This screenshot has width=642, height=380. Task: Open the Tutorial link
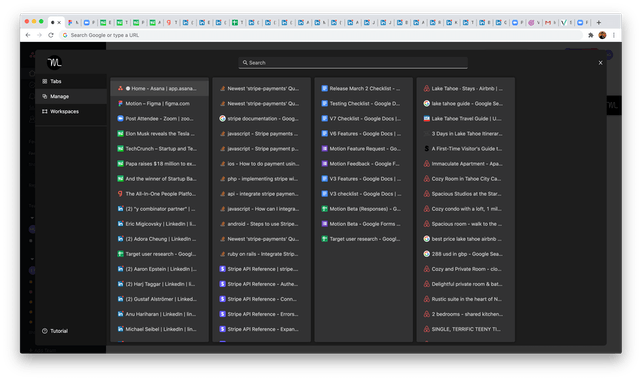click(x=55, y=331)
